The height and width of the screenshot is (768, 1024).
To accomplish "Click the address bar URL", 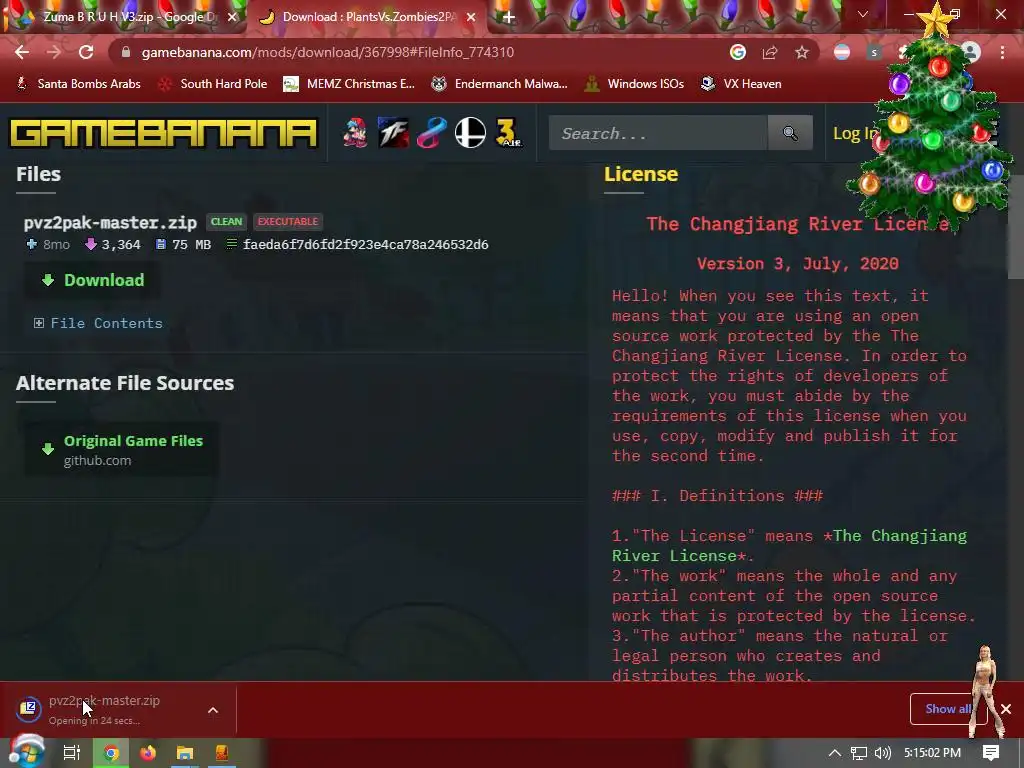I will click(328, 52).
